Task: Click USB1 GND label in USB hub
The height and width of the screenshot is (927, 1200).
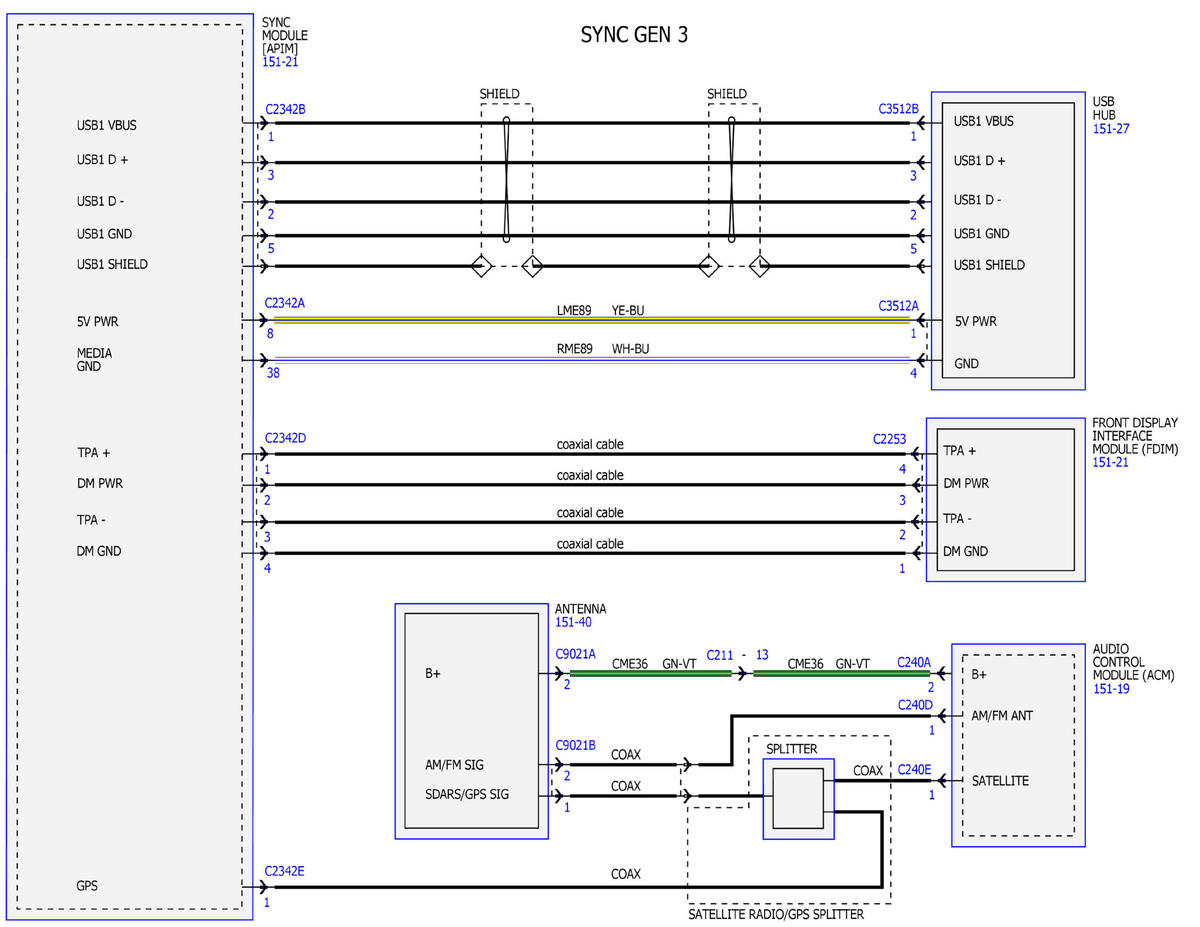Action: click(981, 234)
